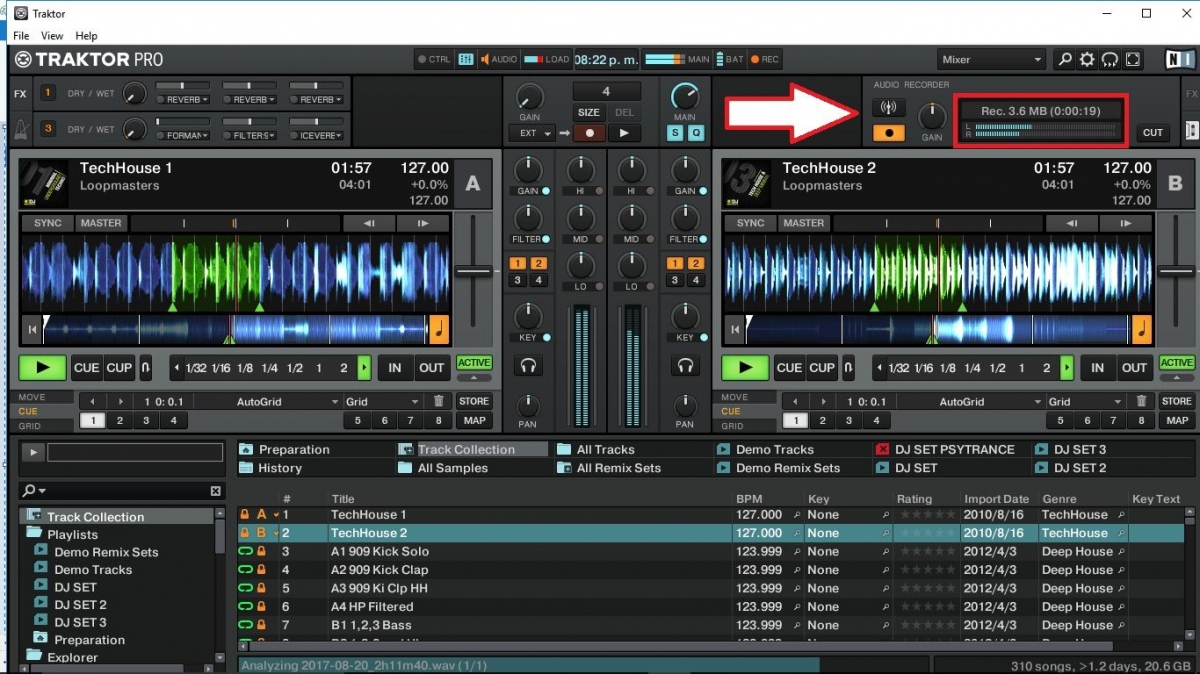The image size is (1200, 674).
Task: Click the Loop Recorder play button under DEL
Action: coord(625,133)
